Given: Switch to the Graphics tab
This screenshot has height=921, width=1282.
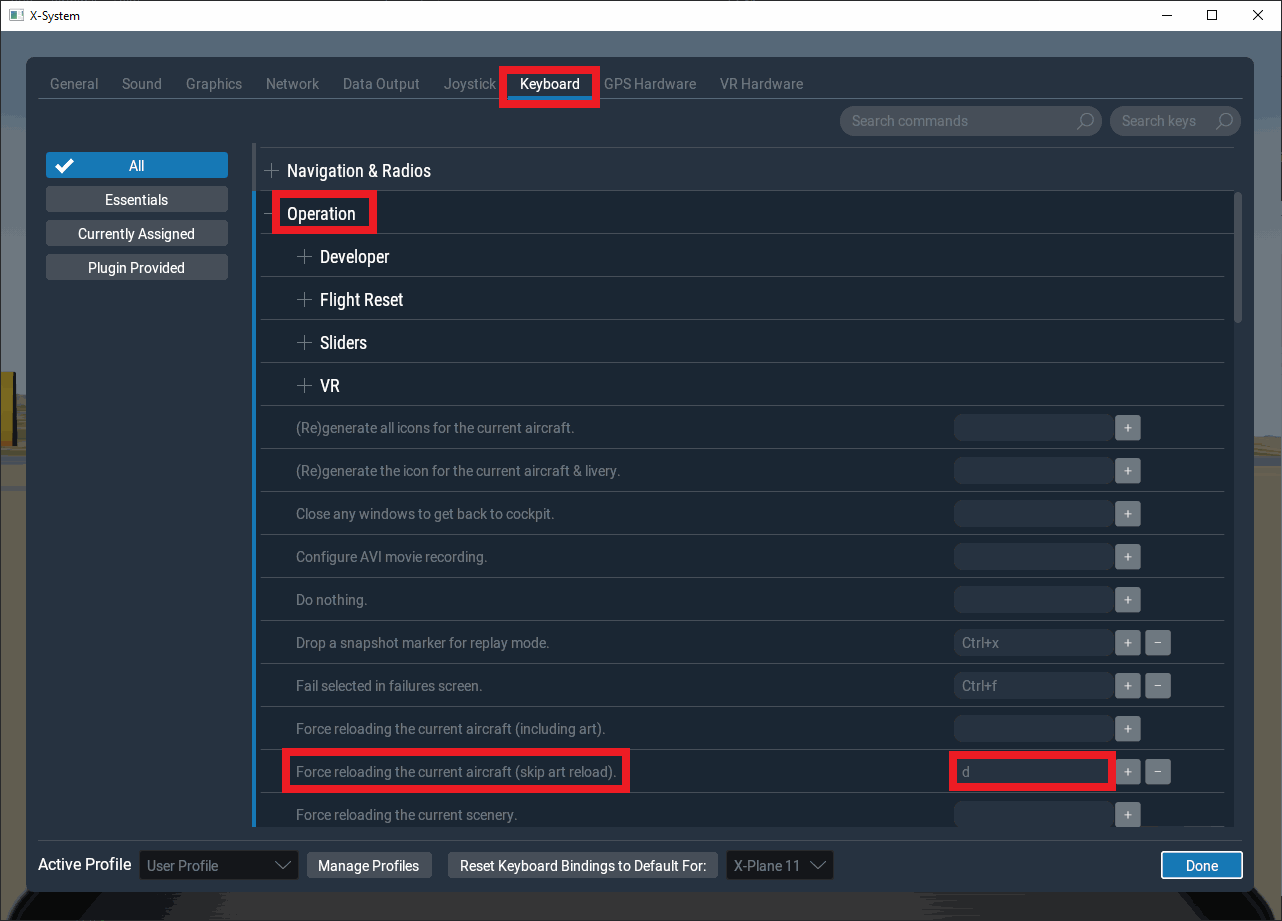Looking at the screenshot, I should (x=214, y=84).
